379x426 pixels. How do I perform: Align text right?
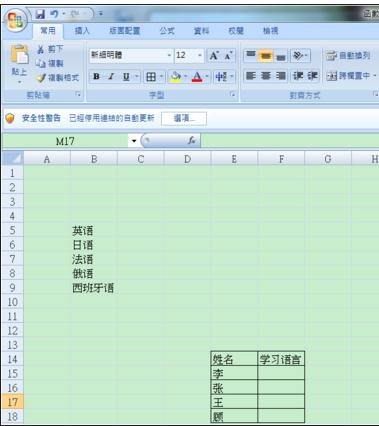281,76
